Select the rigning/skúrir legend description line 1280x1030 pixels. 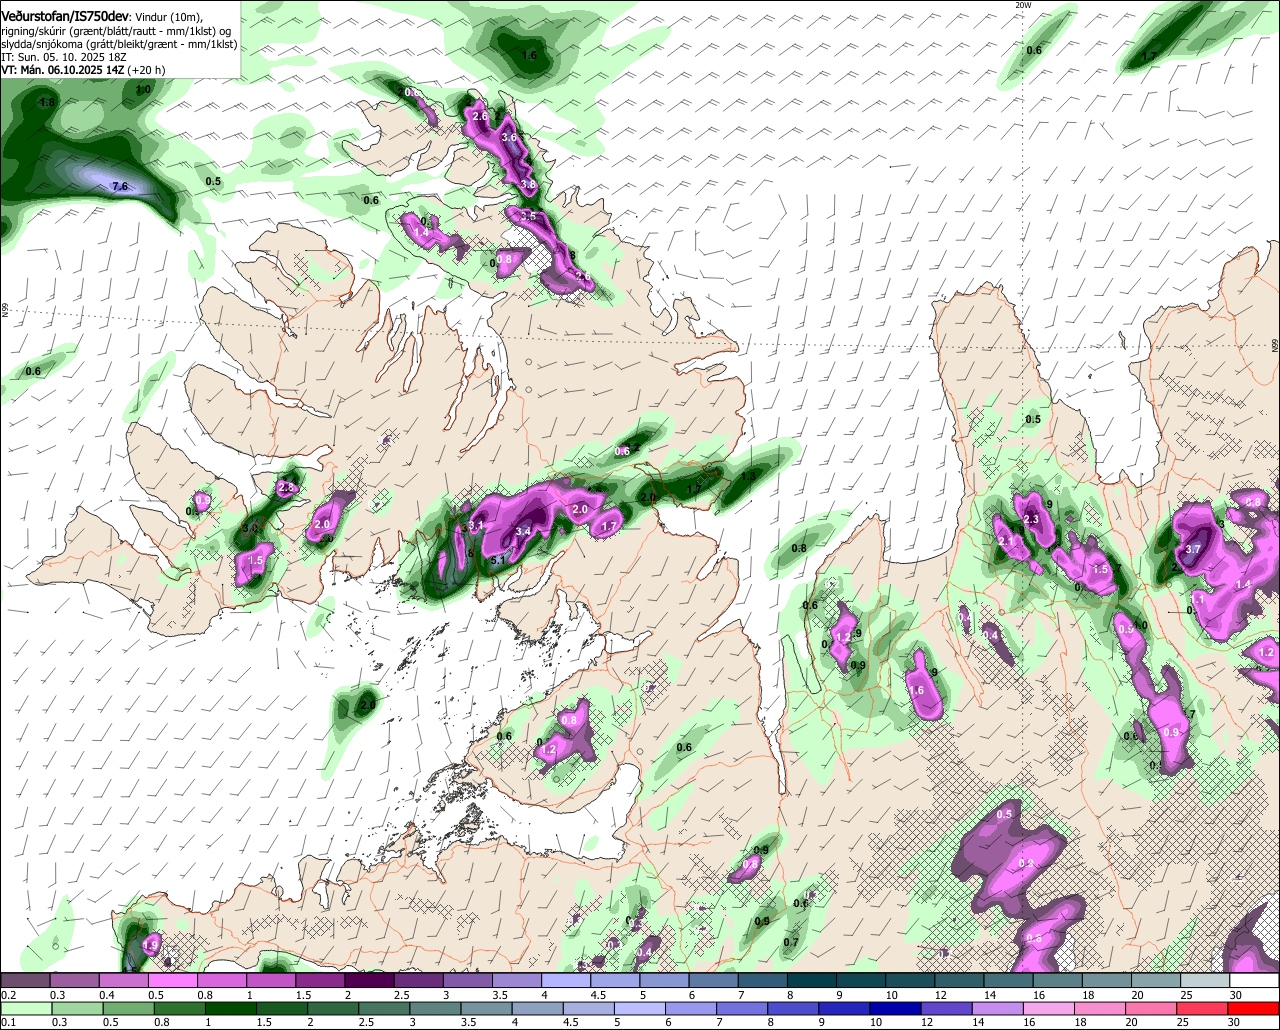[118, 31]
